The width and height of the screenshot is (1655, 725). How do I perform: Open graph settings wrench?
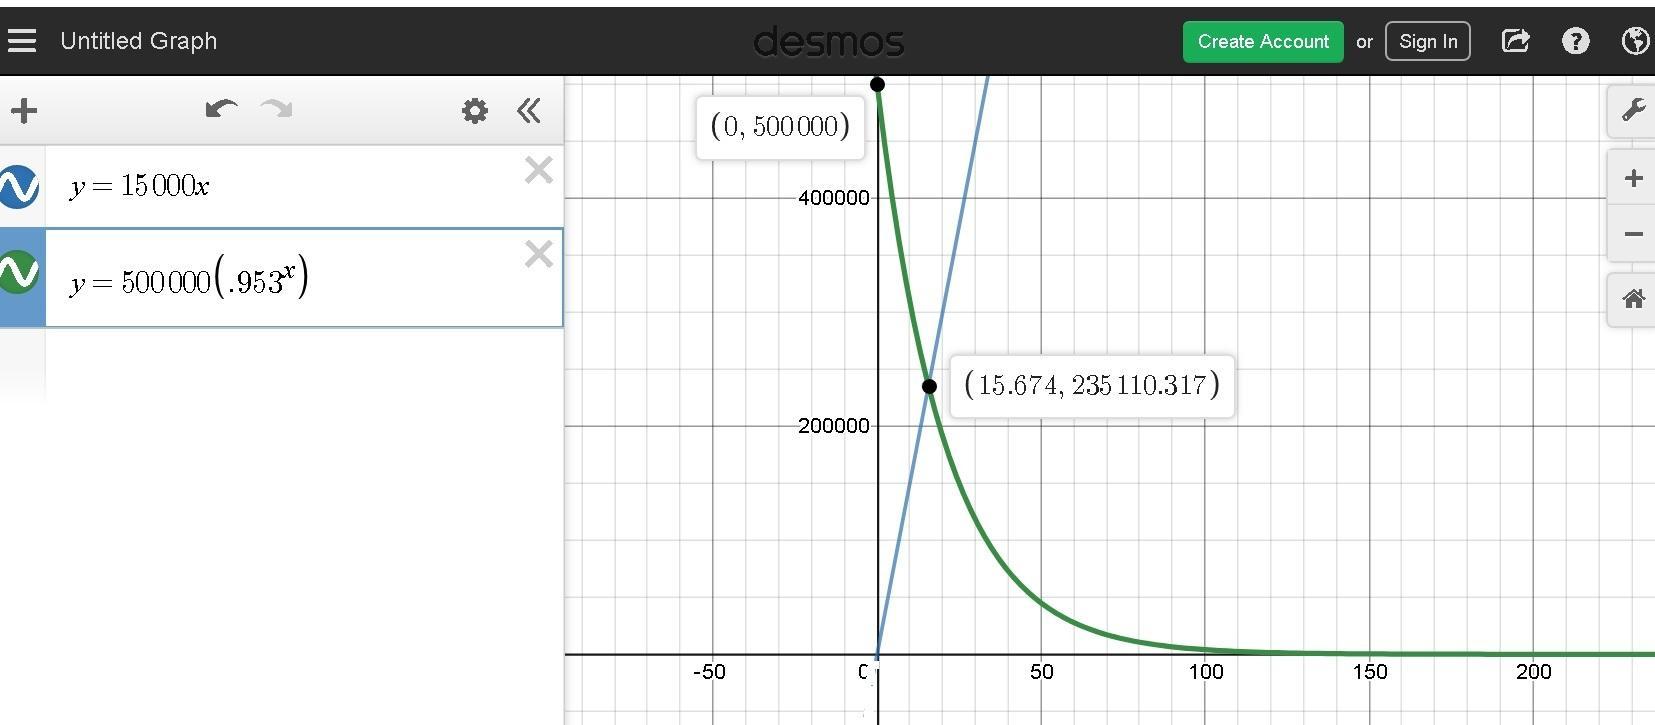(x=1633, y=109)
